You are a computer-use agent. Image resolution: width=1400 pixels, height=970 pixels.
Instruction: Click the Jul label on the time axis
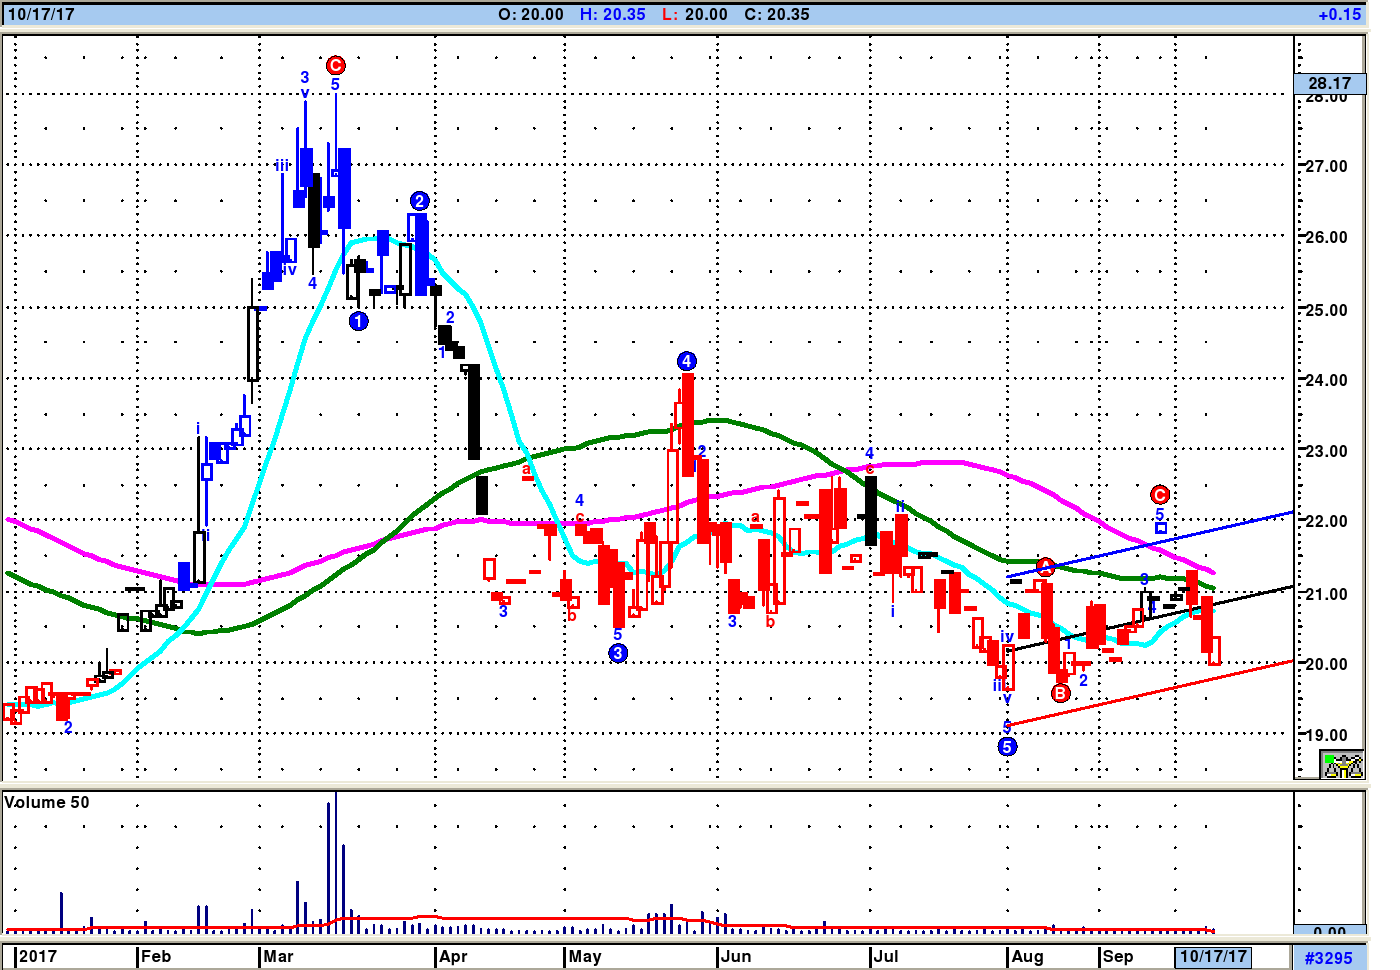click(x=885, y=956)
